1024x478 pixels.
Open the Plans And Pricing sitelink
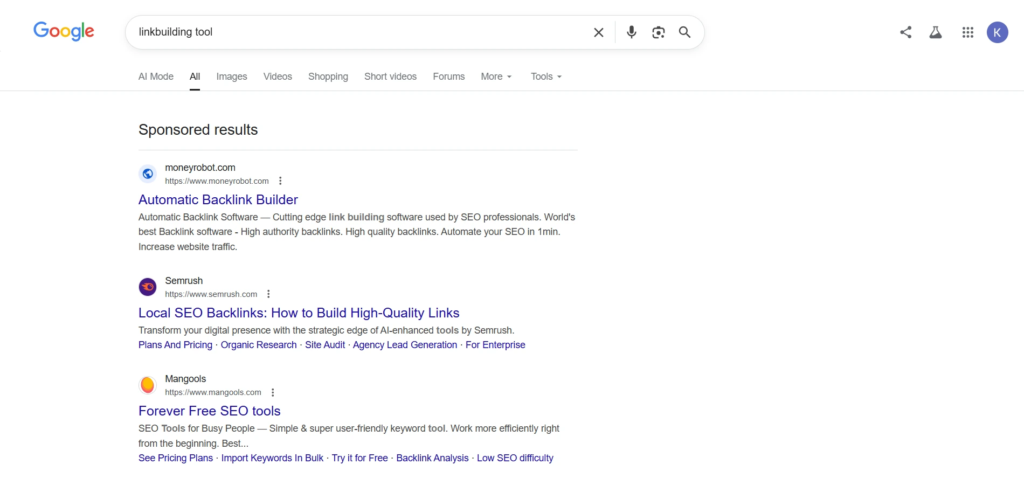(175, 345)
